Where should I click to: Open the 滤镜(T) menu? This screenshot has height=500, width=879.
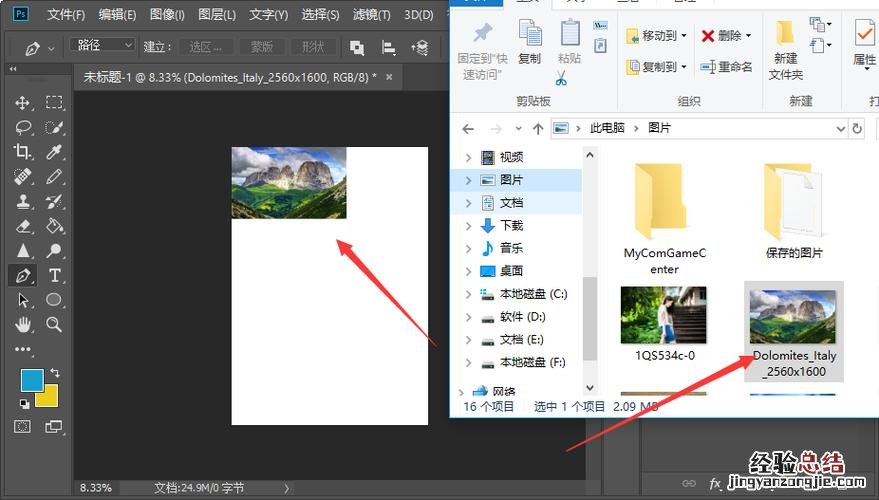[372, 15]
